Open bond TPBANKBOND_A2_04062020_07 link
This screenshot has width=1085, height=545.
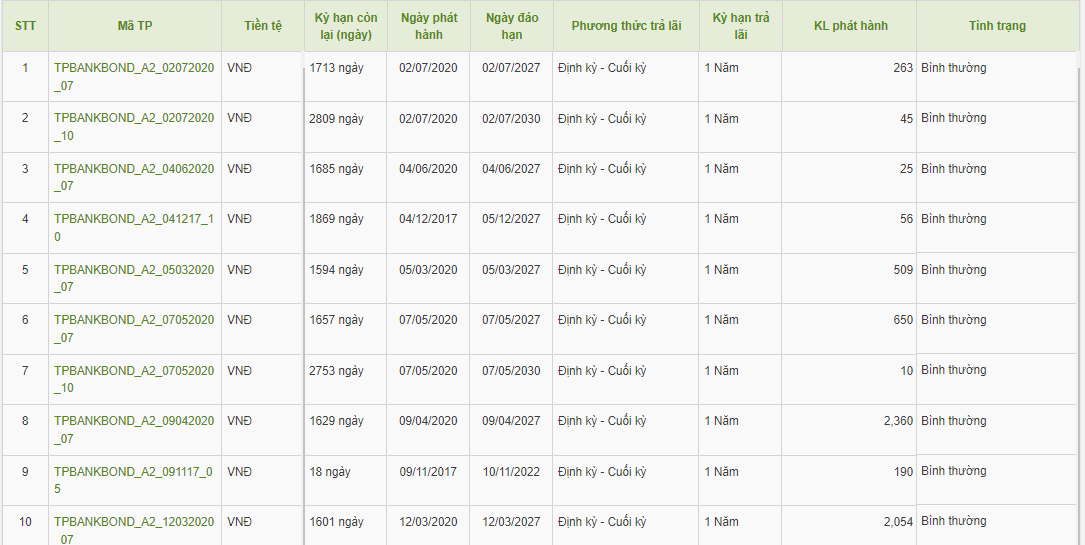134,169
